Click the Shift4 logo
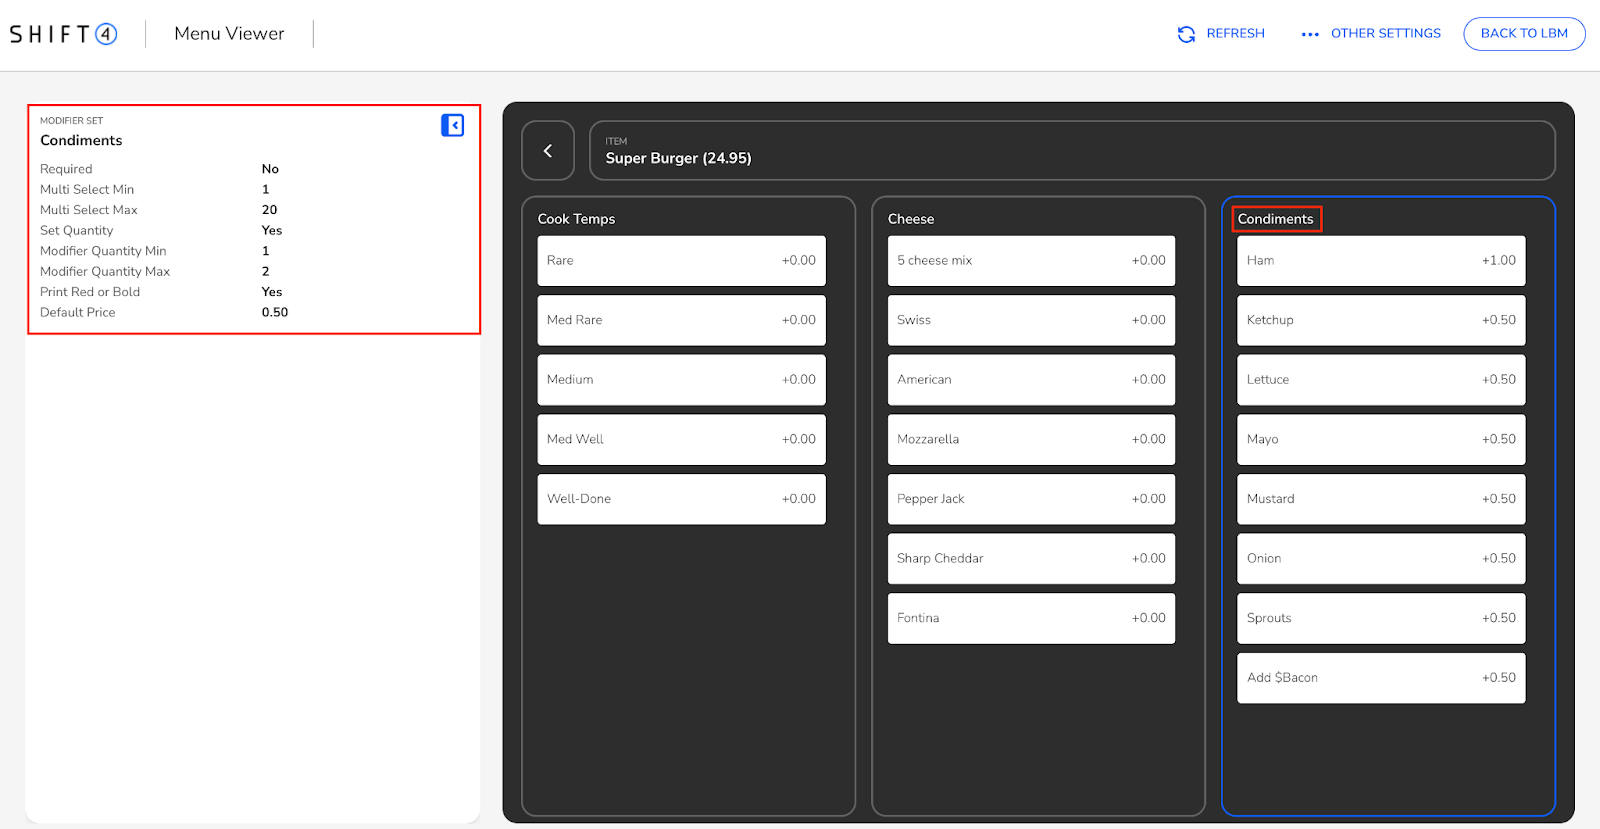 pyautogui.click(x=64, y=34)
